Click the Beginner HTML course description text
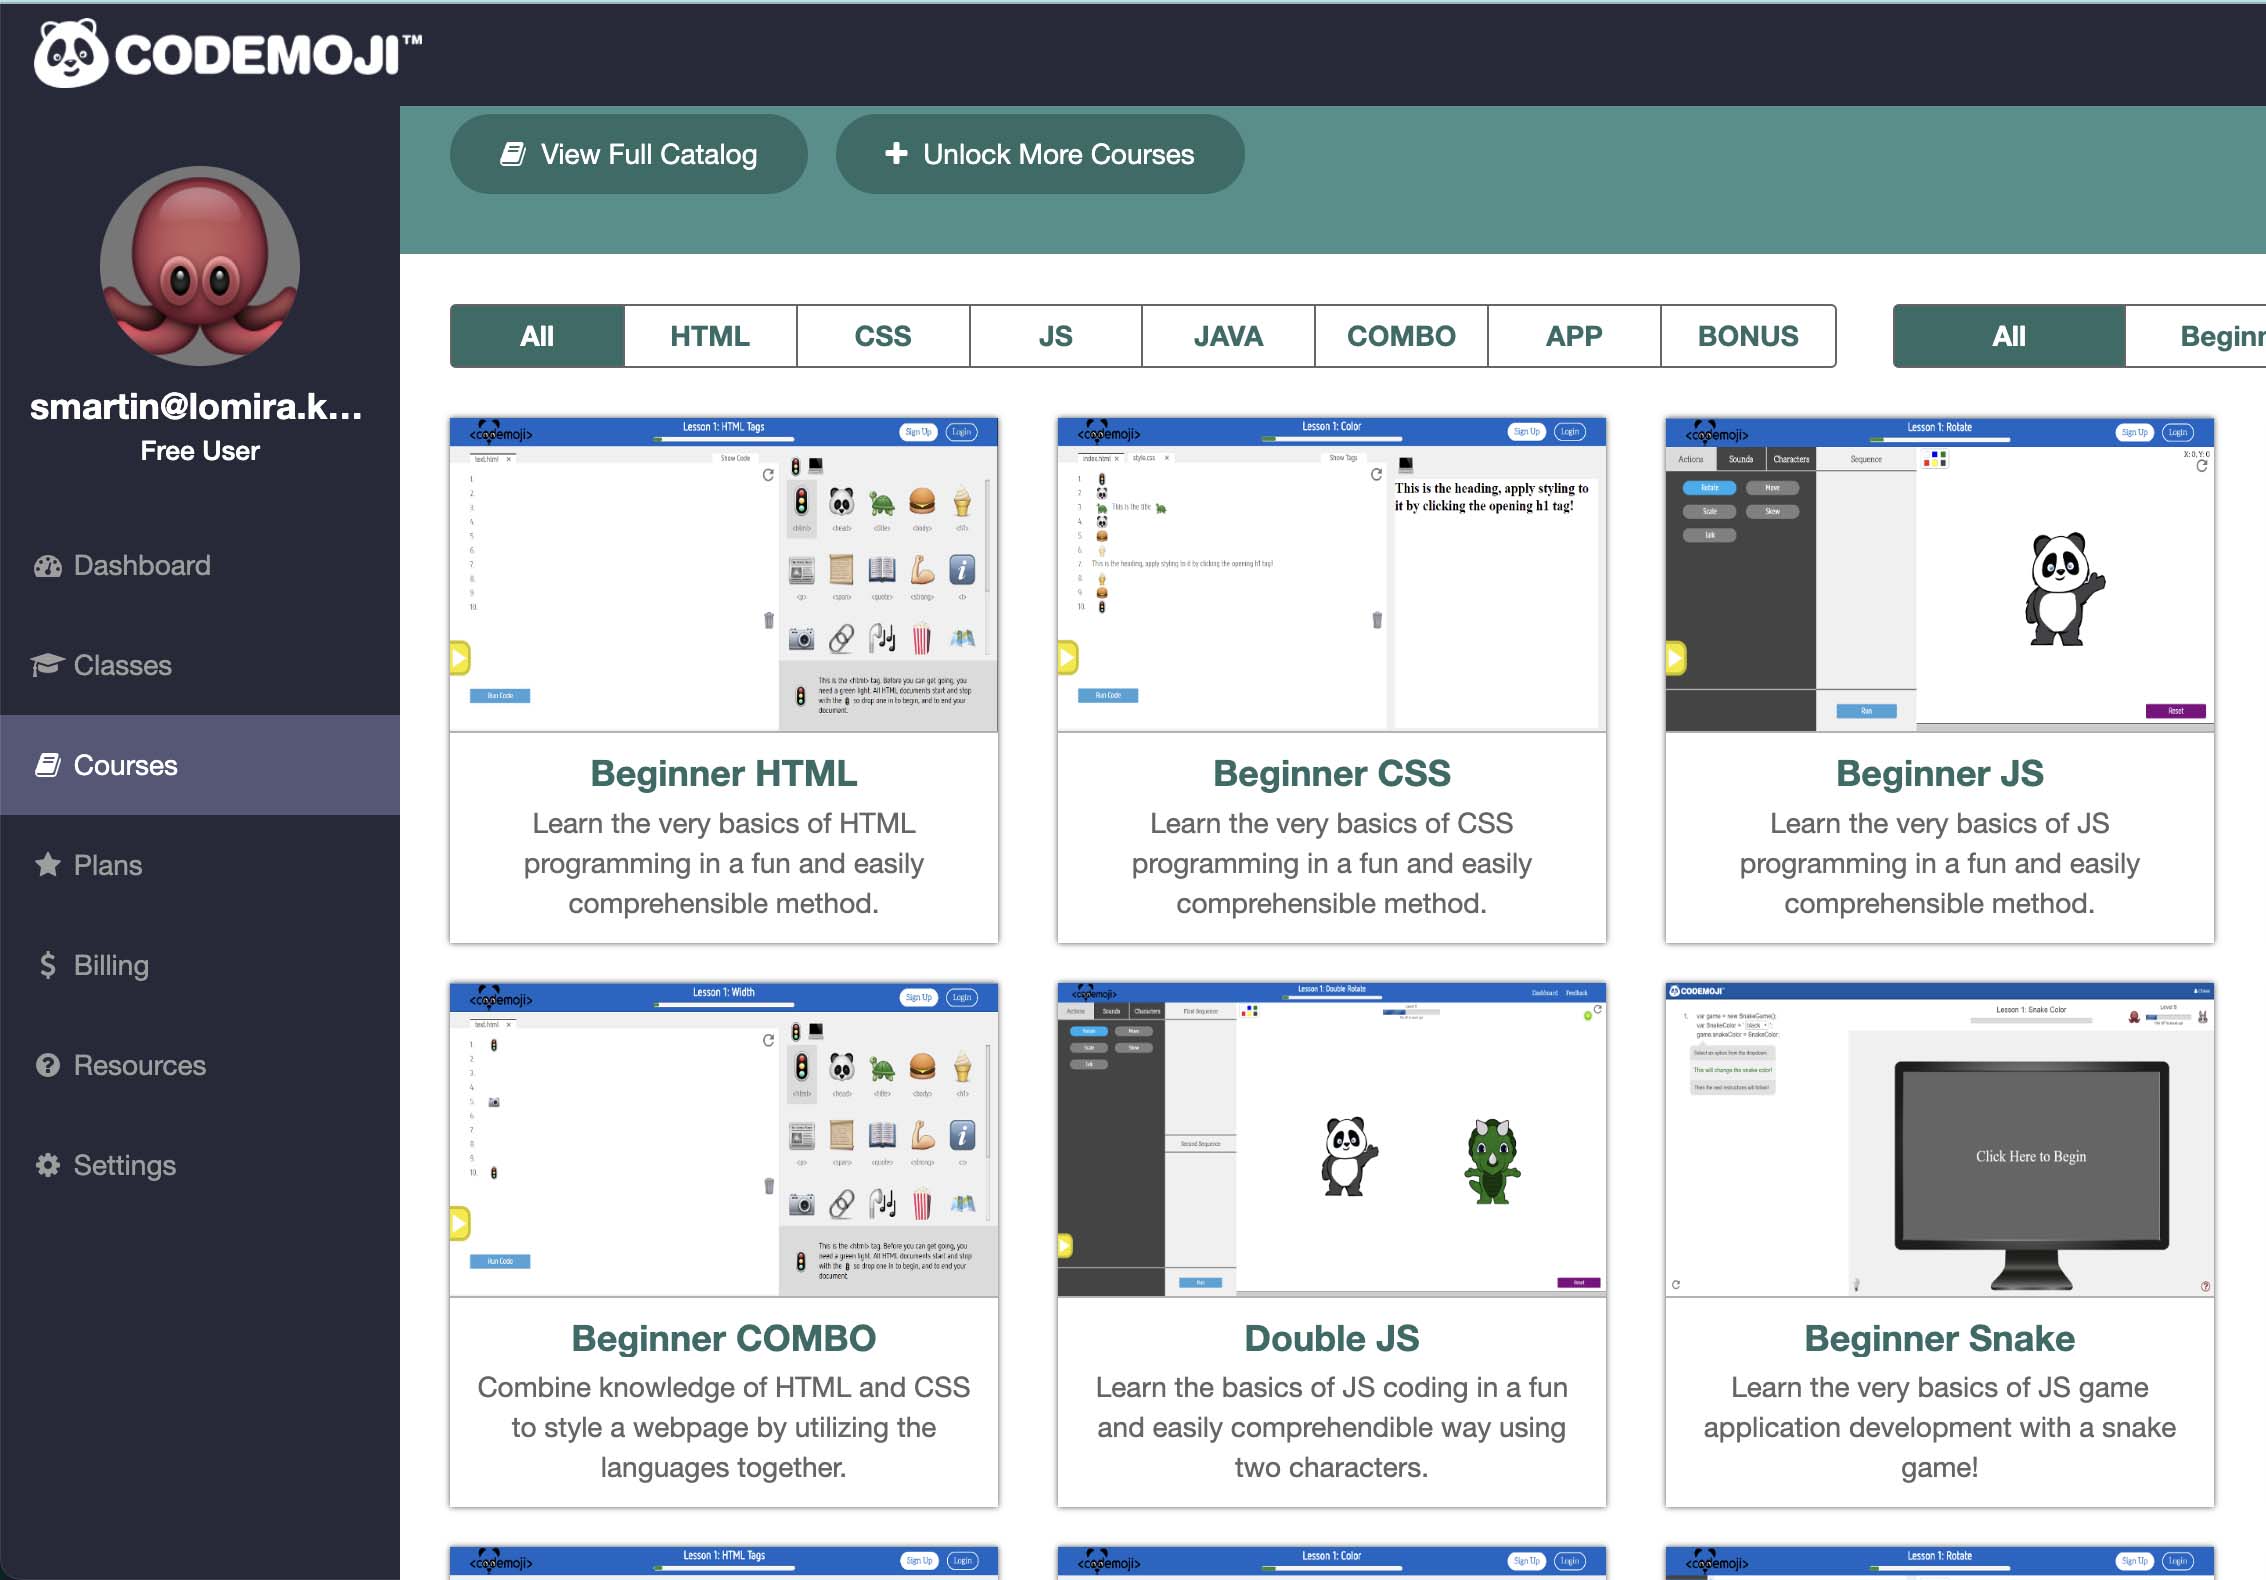This screenshot has height=1580, width=2266. click(x=724, y=863)
